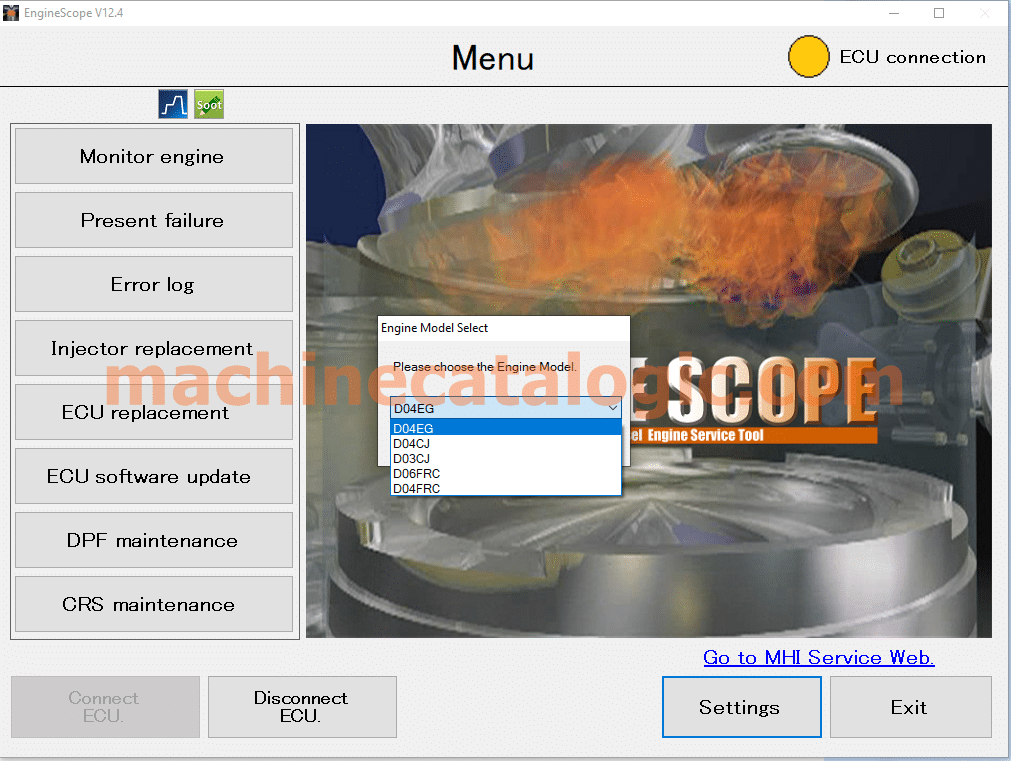Open Settings

pyautogui.click(x=741, y=707)
